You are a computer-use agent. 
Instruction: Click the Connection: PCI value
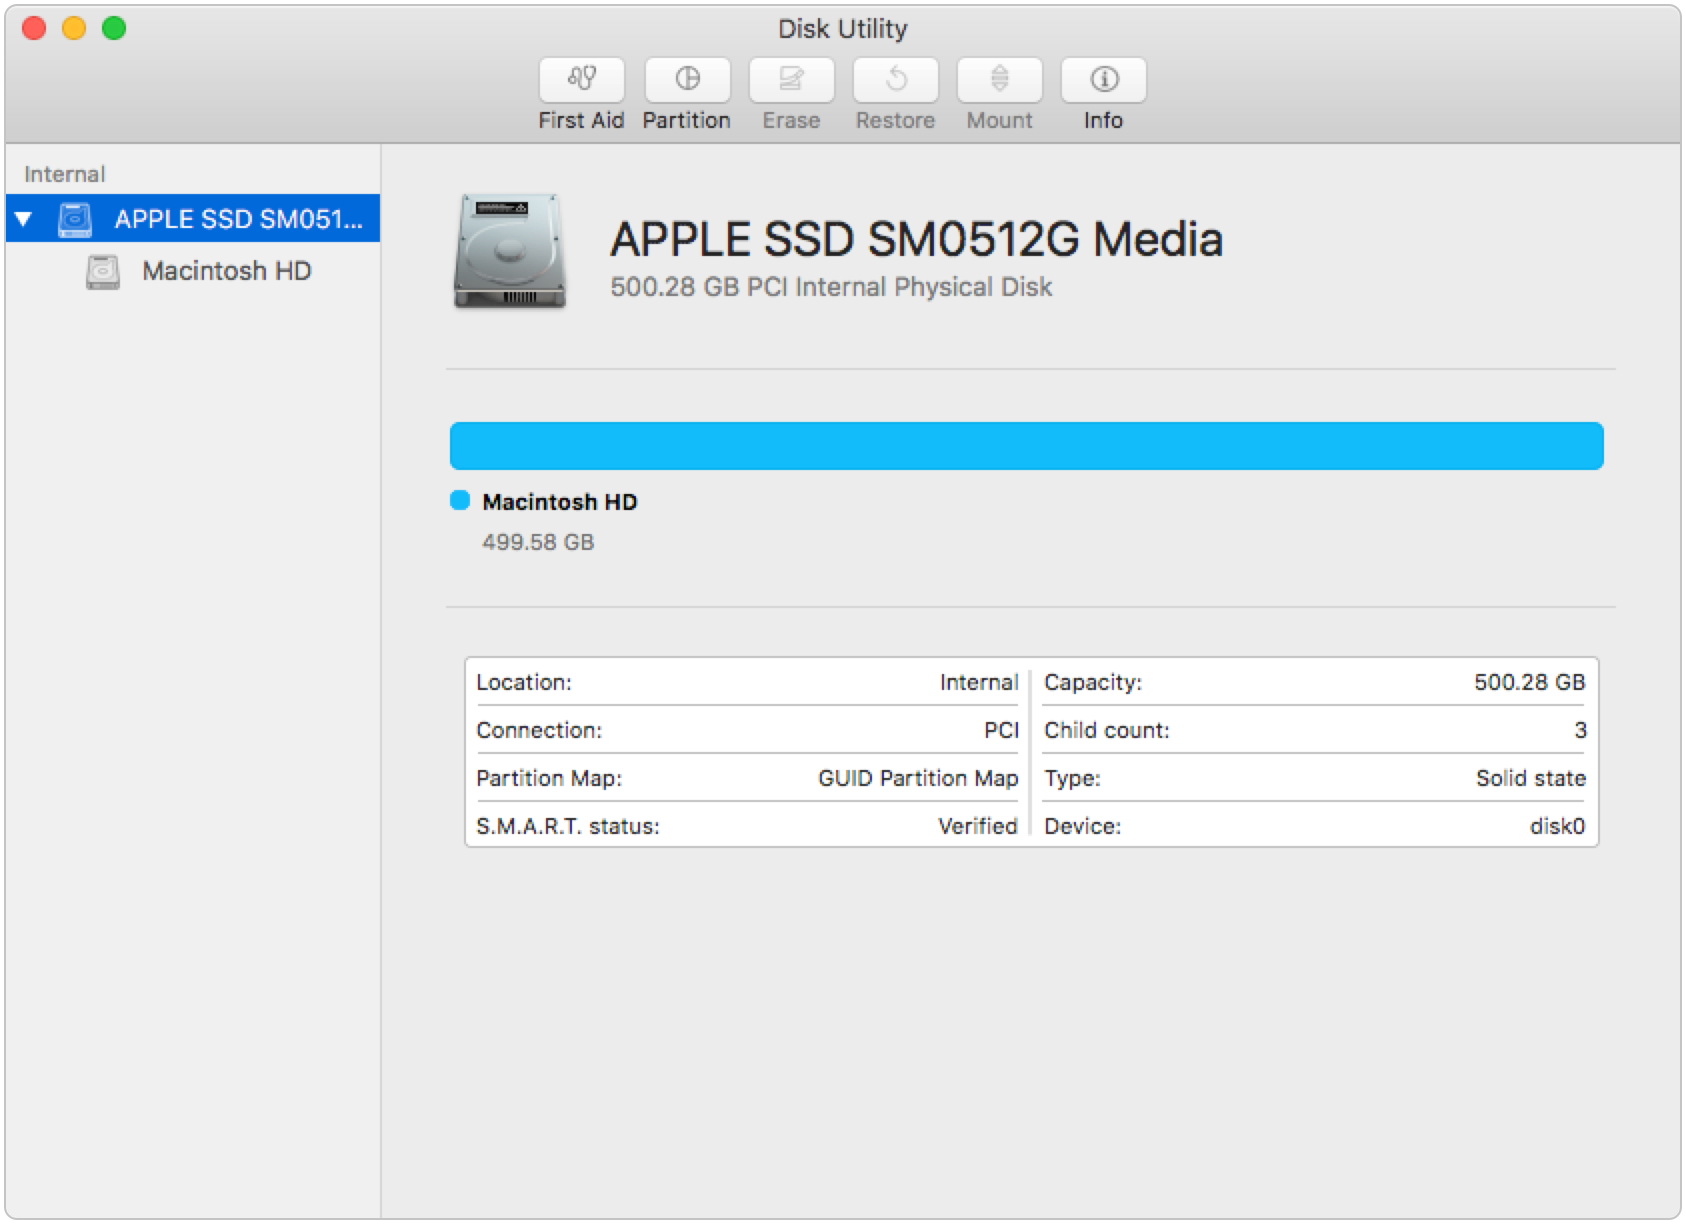pyautogui.click(x=1001, y=730)
